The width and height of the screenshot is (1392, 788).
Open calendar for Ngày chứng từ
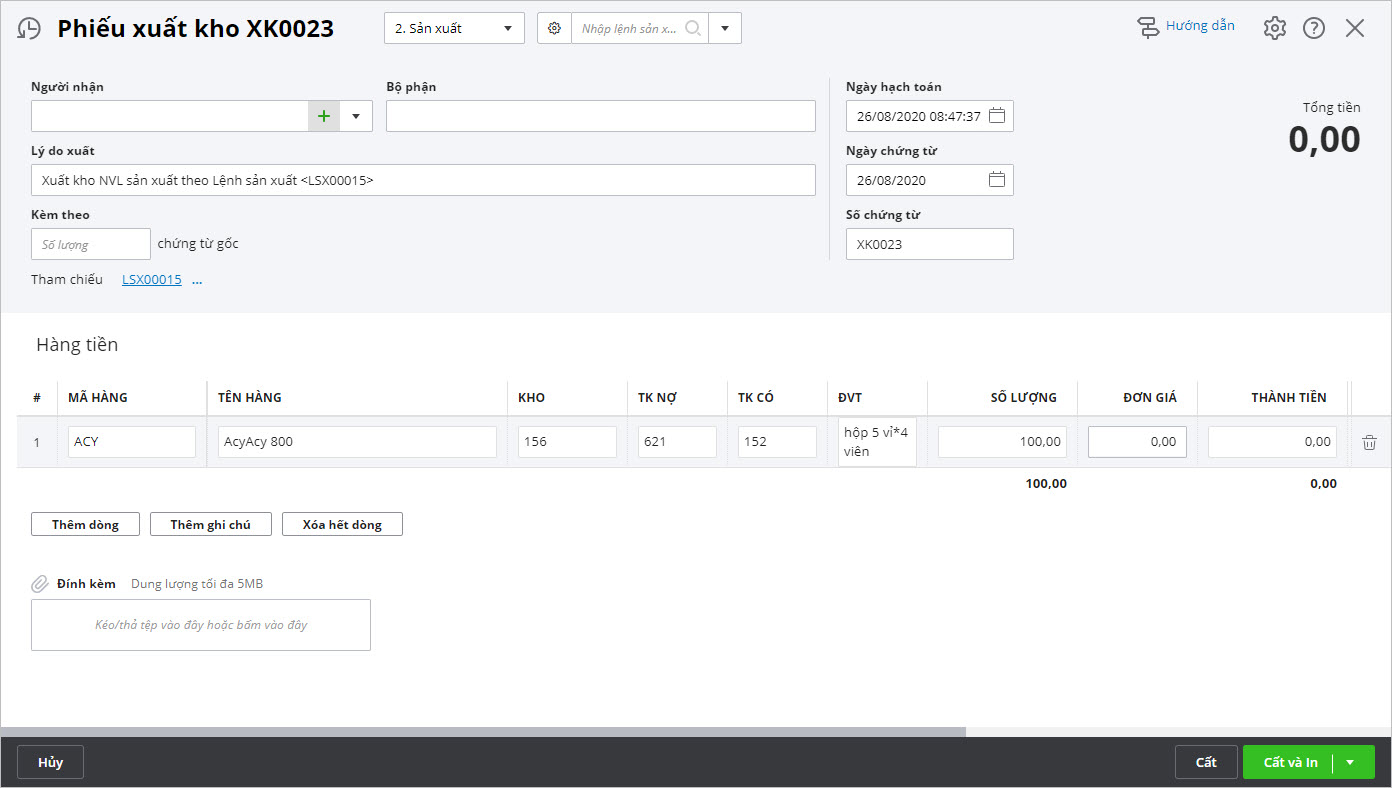996,180
